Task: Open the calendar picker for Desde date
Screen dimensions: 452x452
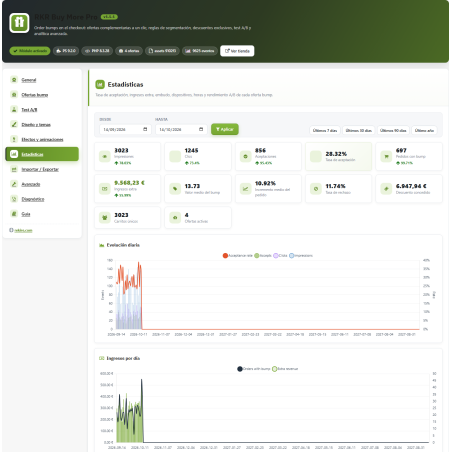Action: 145,129
